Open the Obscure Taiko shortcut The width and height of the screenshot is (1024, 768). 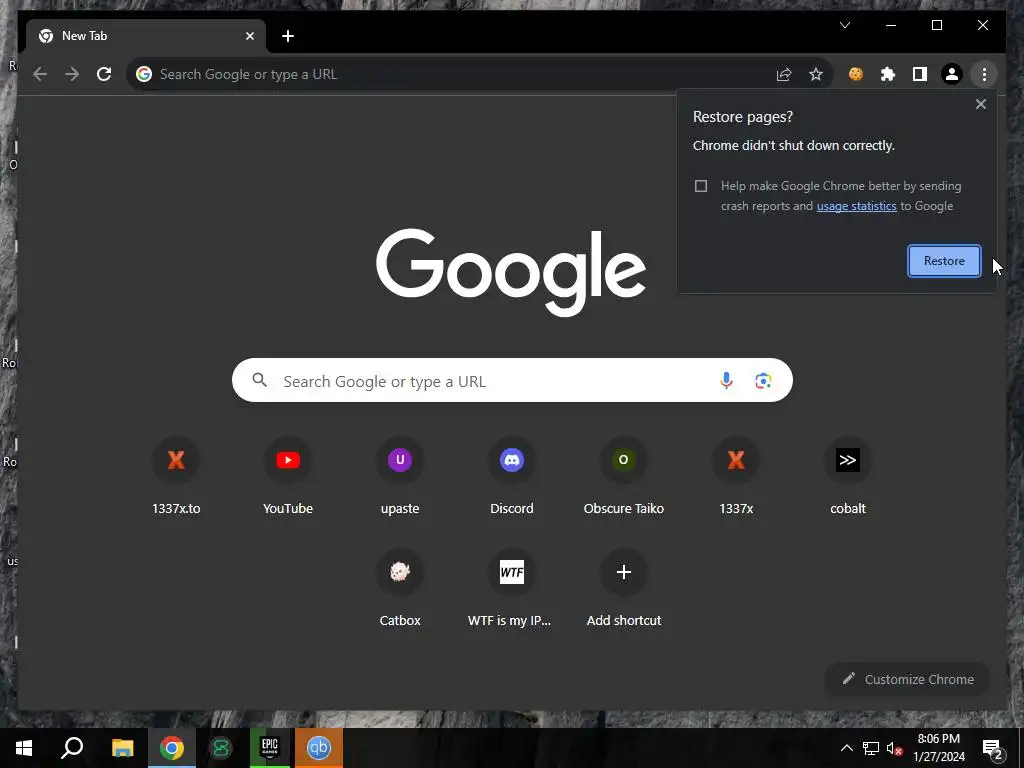coord(624,477)
